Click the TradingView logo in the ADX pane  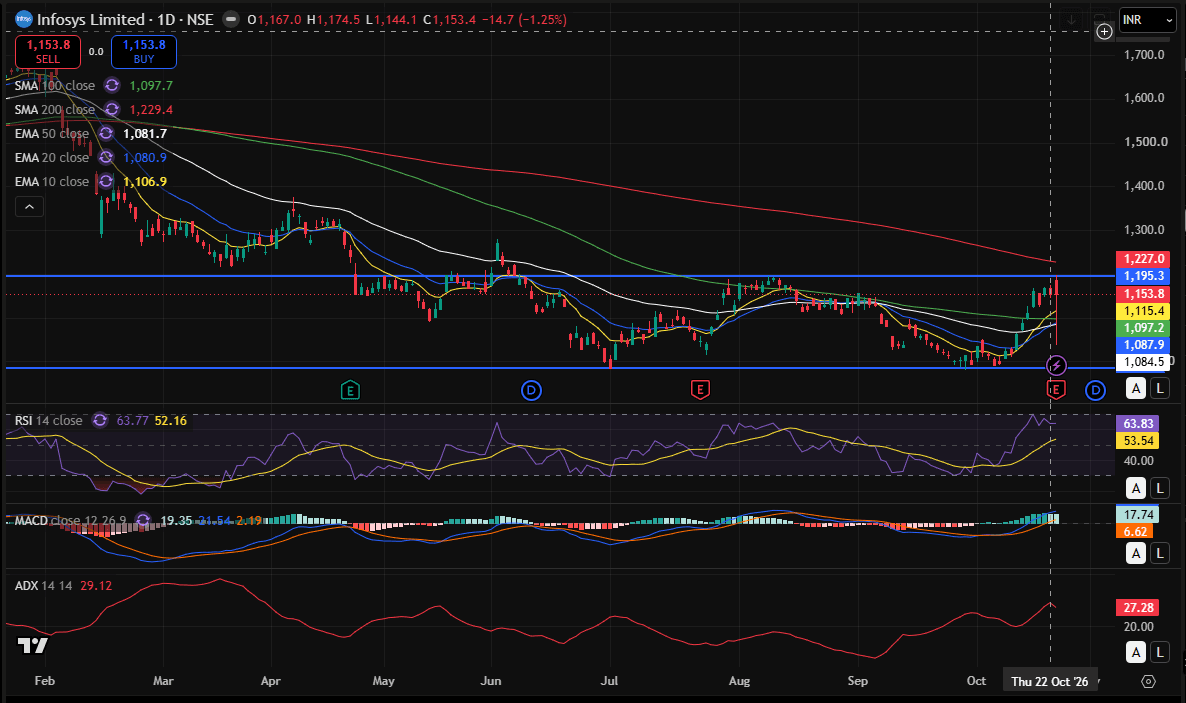pyautogui.click(x=33, y=645)
